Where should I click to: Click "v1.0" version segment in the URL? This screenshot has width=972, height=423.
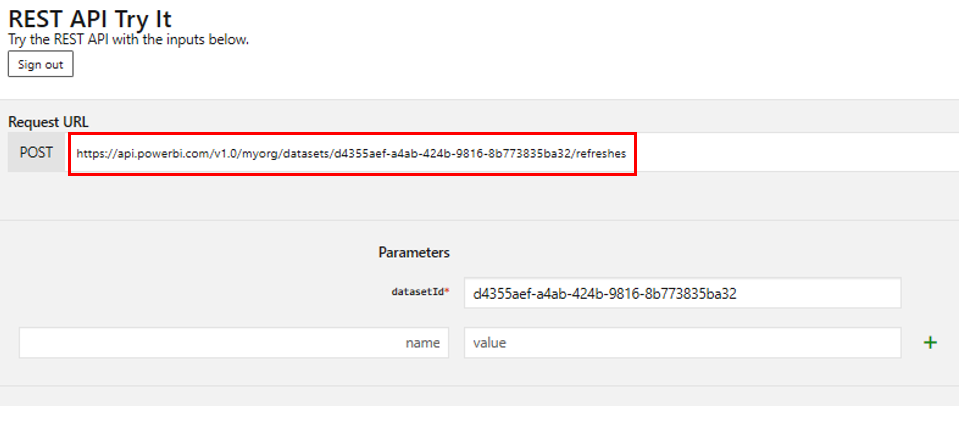pos(213,155)
